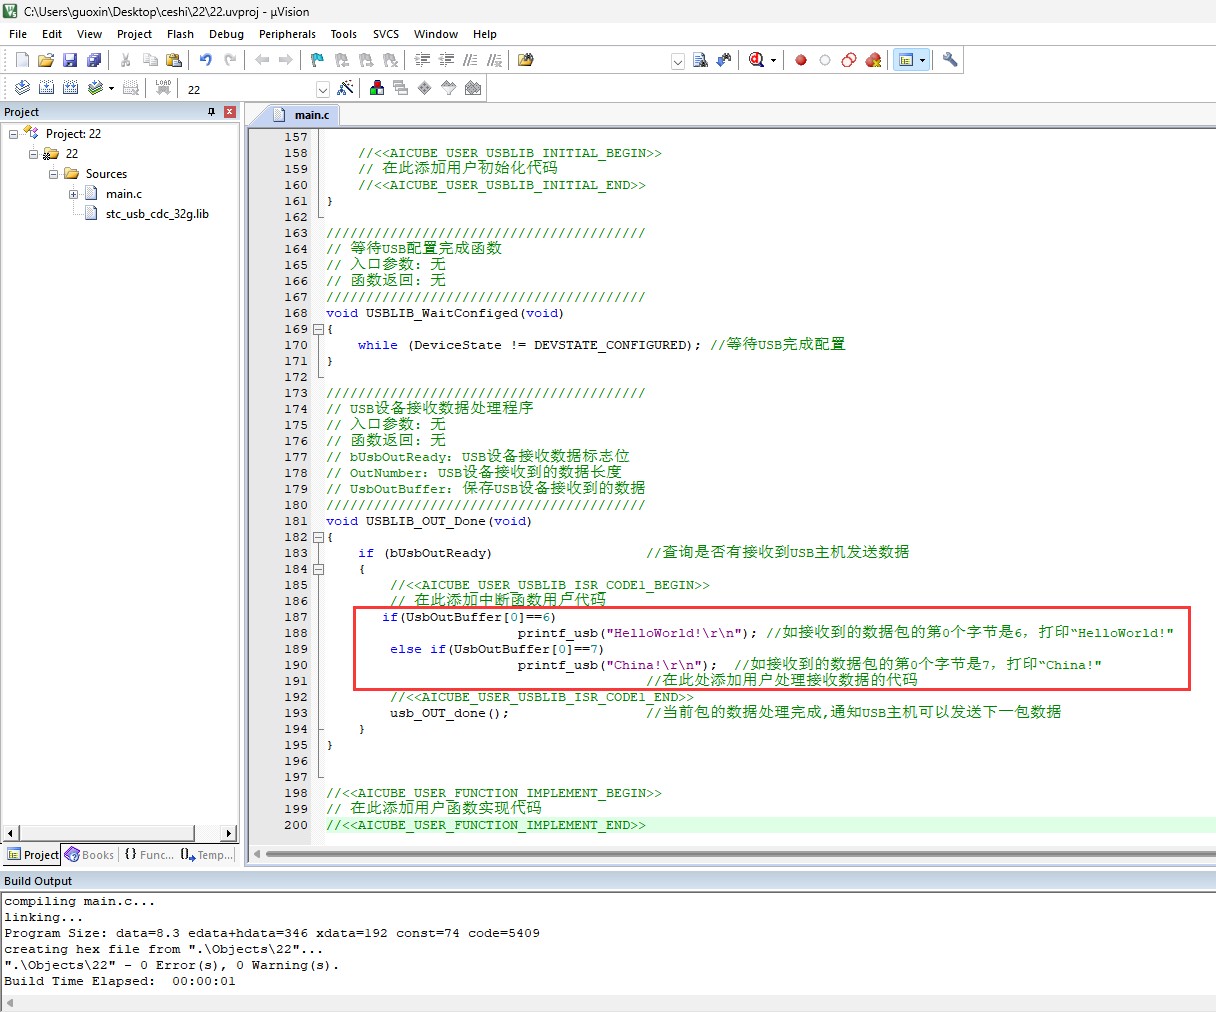The width and height of the screenshot is (1216, 1012).
Task: Toggle the bookmark flag icon
Action: pos(317,60)
